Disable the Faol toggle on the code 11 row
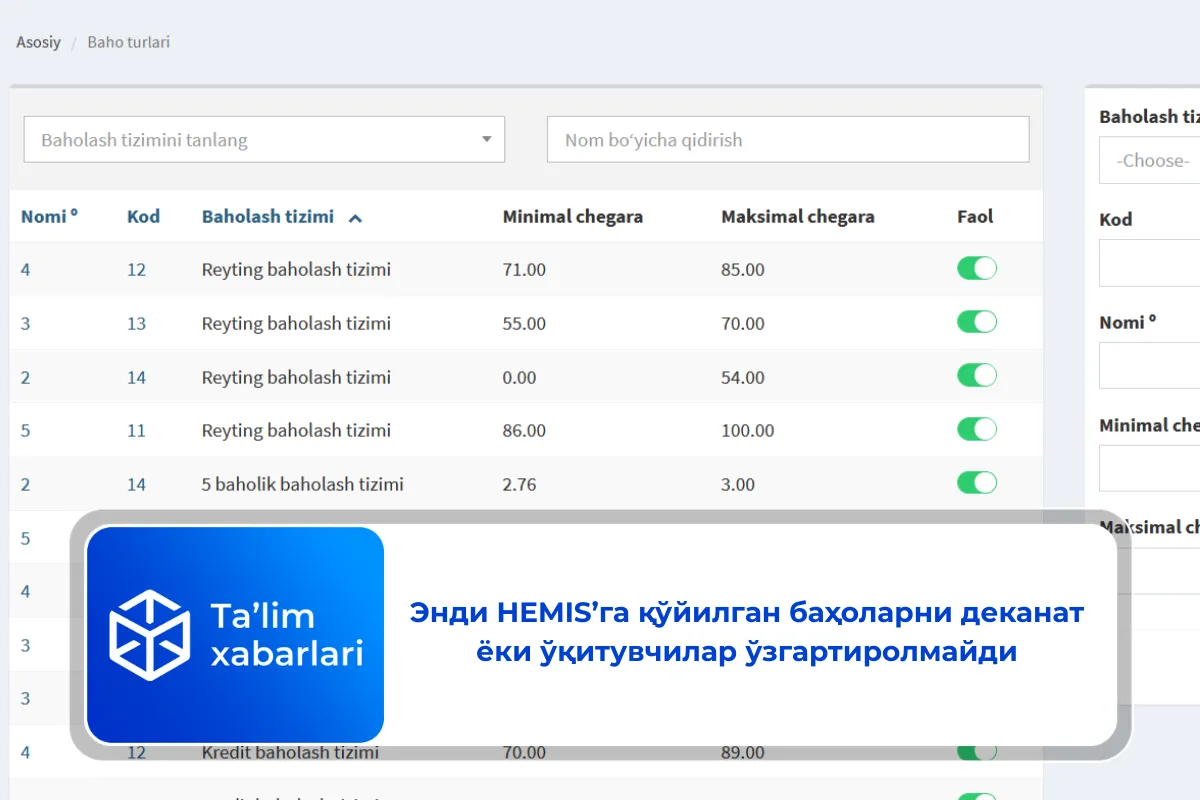This screenshot has width=1200, height=800. click(x=977, y=428)
